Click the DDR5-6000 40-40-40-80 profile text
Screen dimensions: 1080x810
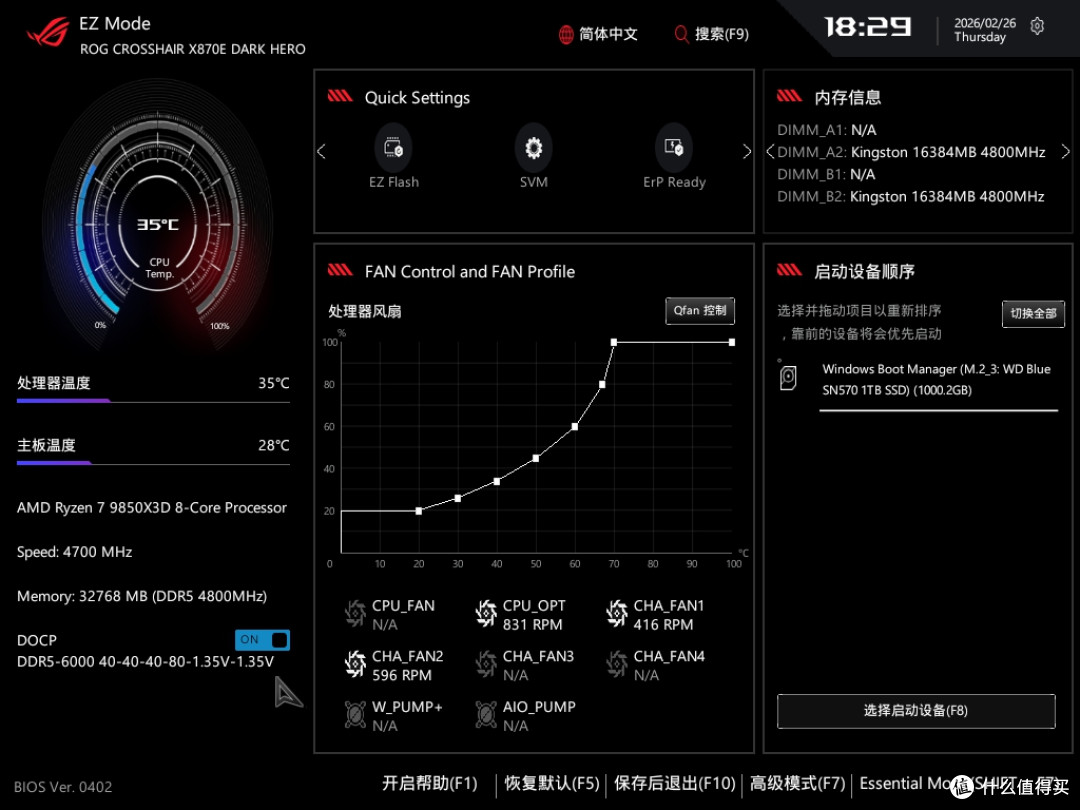145,661
